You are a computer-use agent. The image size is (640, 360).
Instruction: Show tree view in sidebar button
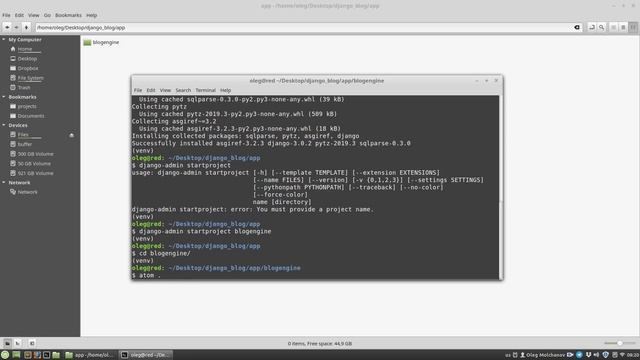pos(17,343)
